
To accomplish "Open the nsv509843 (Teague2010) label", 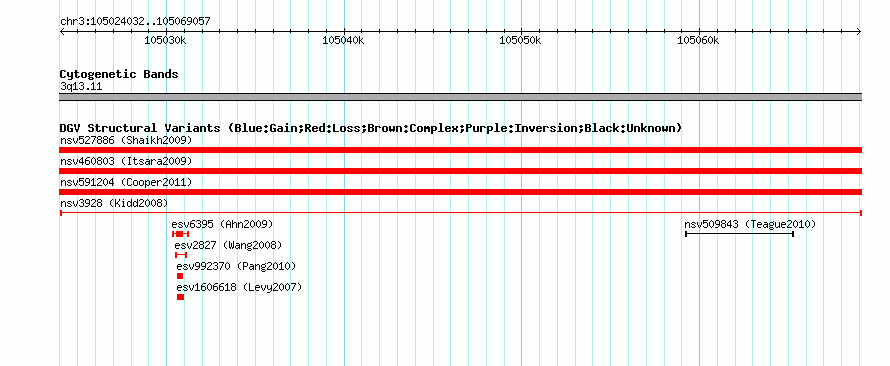I will point(750,224).
